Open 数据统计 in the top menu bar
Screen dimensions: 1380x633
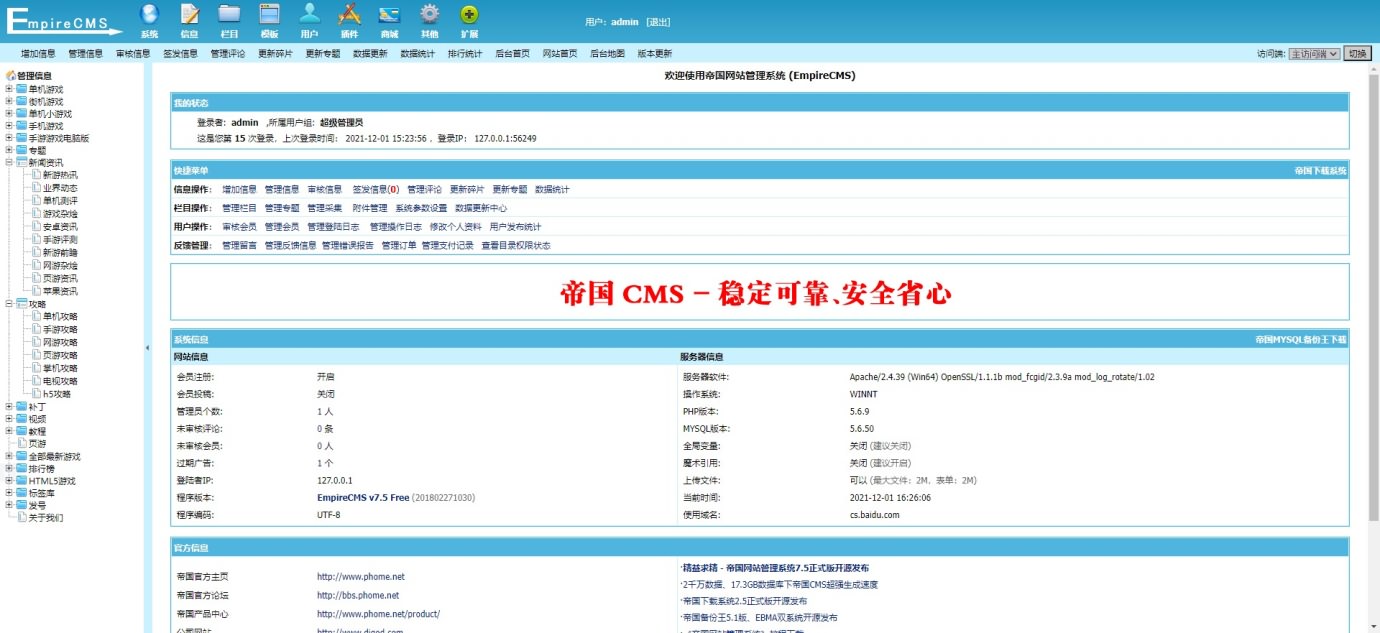(x=417, y=54)
